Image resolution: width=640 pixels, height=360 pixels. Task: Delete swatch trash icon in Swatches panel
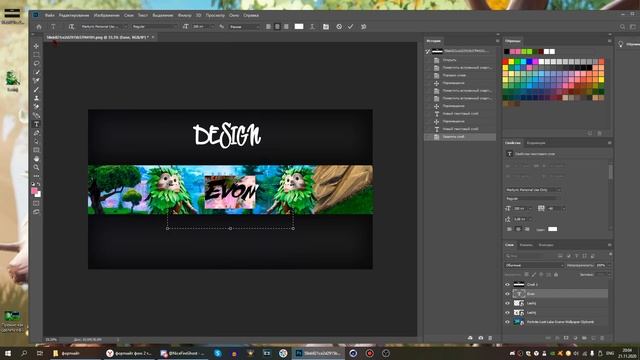(599, 133)
